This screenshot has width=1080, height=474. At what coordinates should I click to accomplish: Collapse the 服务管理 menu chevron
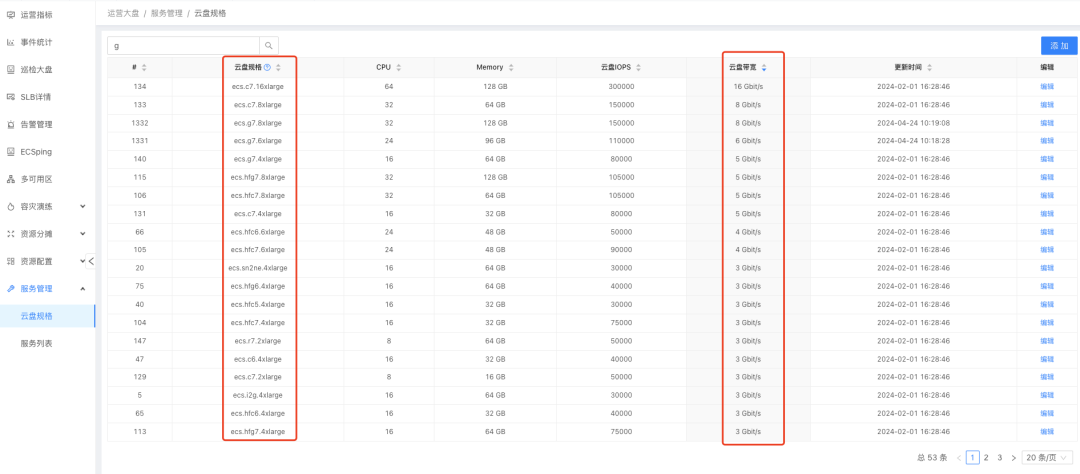pyautogui.click(x=83, y=289)
